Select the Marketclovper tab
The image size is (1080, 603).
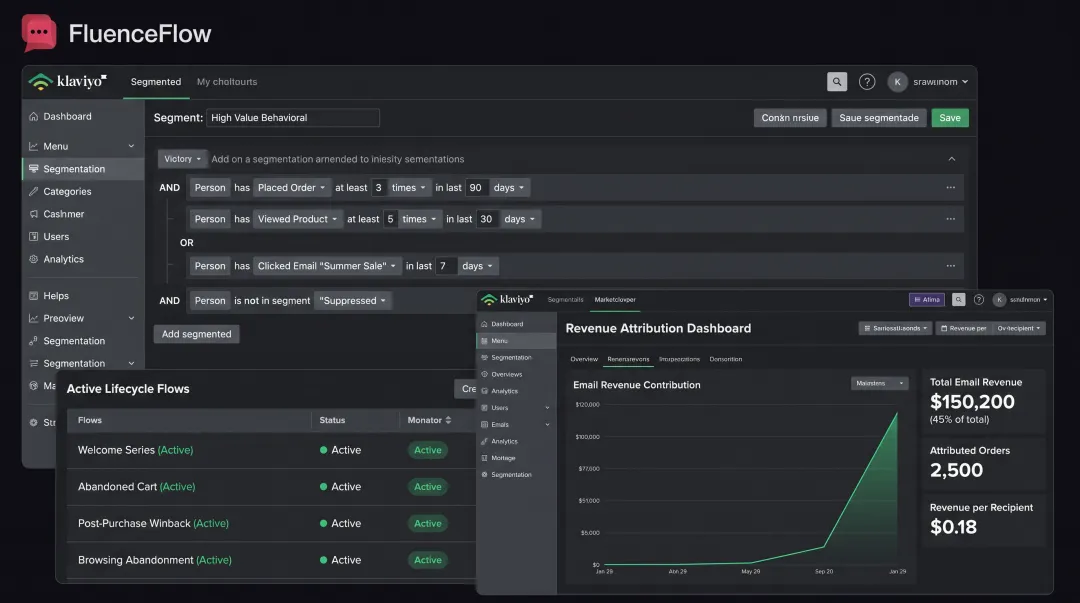[615, 300]
